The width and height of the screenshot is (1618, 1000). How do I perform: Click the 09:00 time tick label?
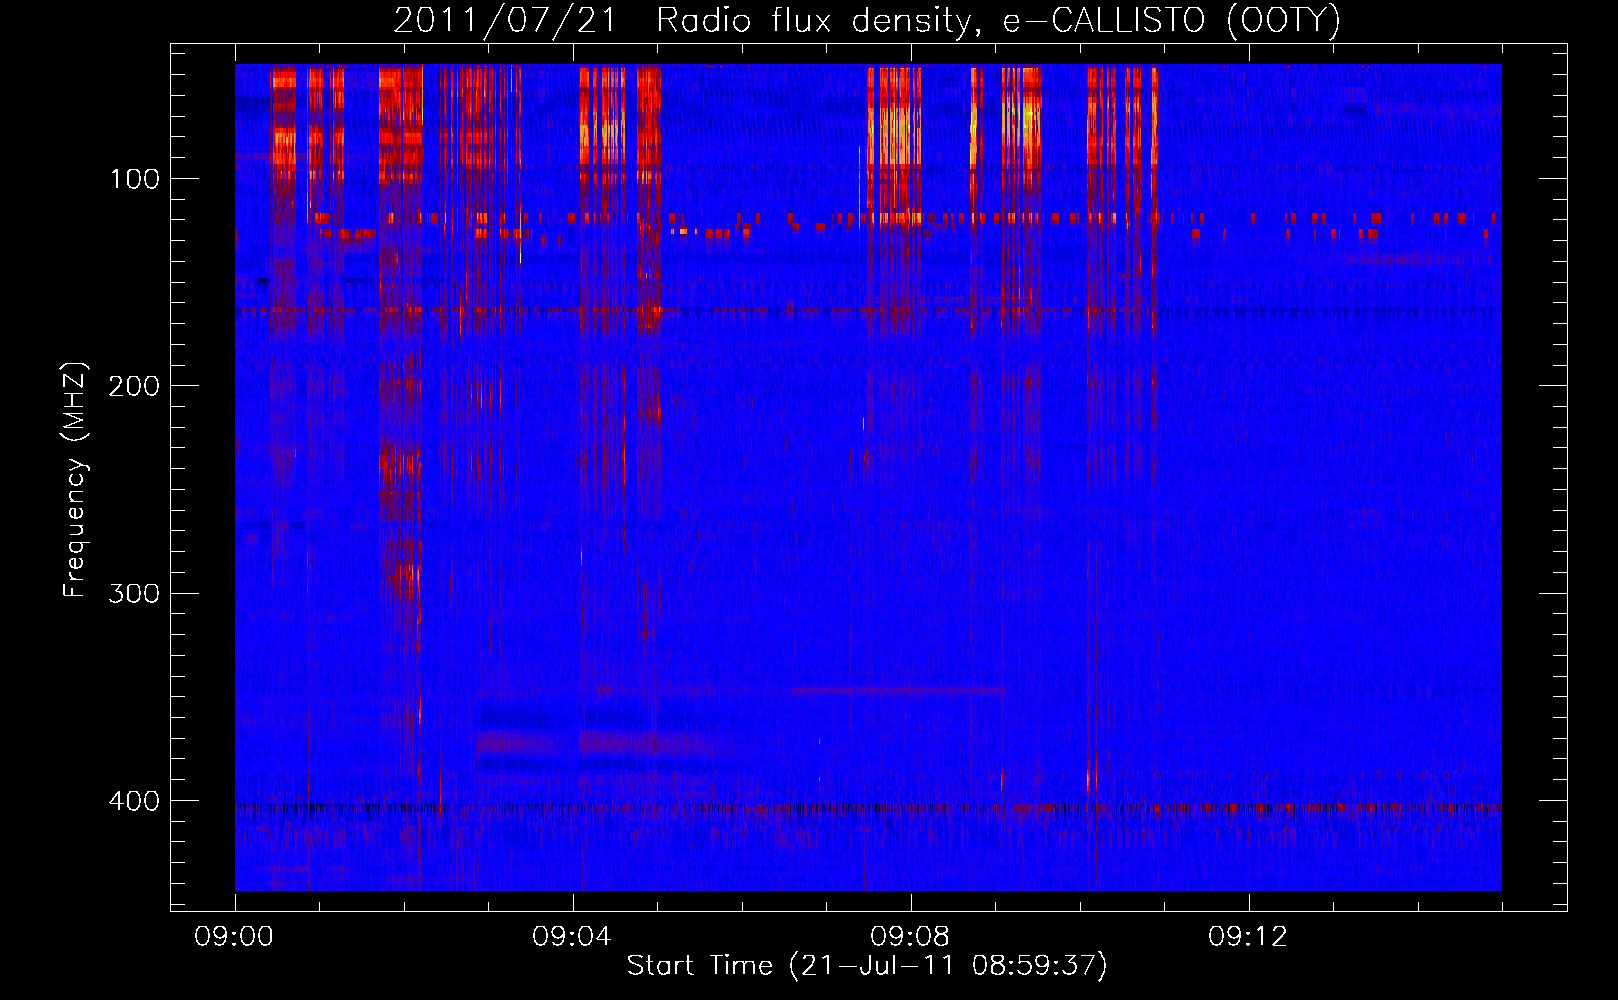click(x=234, y=937)
